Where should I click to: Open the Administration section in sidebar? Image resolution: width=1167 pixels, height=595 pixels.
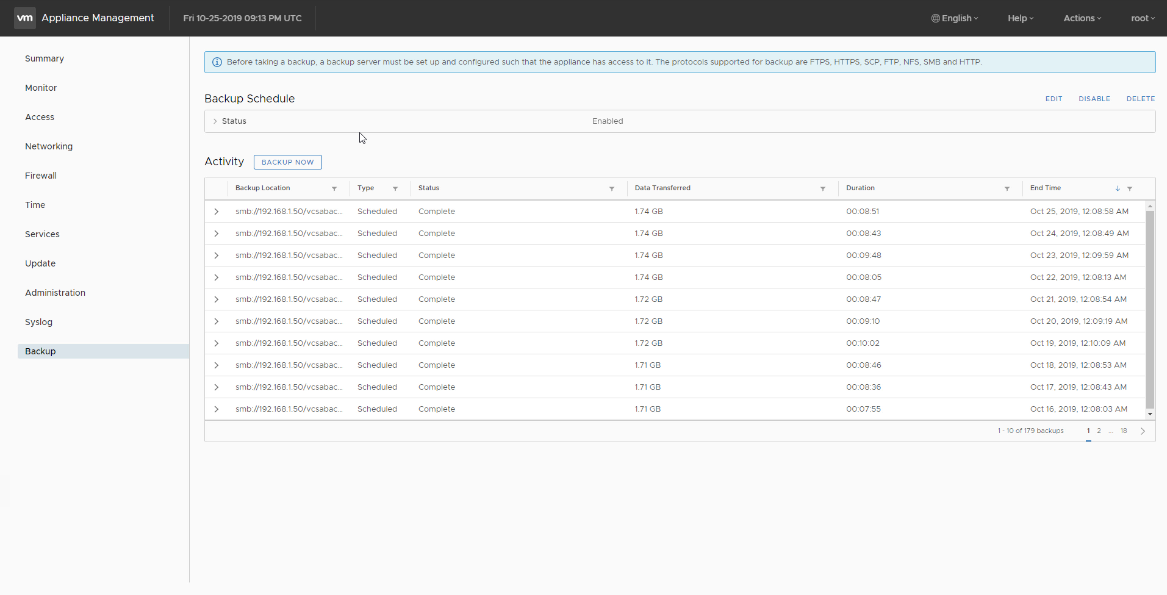(x=55, y=293)
